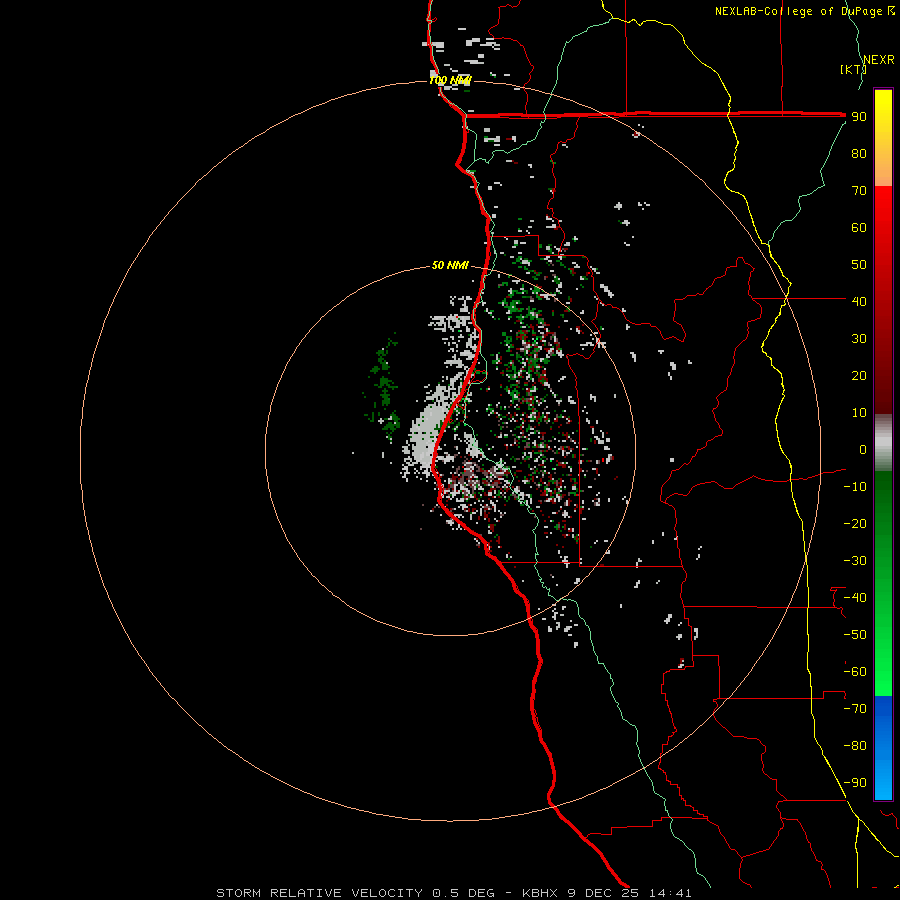This screenshot has width=900, height=900.
Task: Click the -20 value on the velocity scale
Action: coord(855,523)
